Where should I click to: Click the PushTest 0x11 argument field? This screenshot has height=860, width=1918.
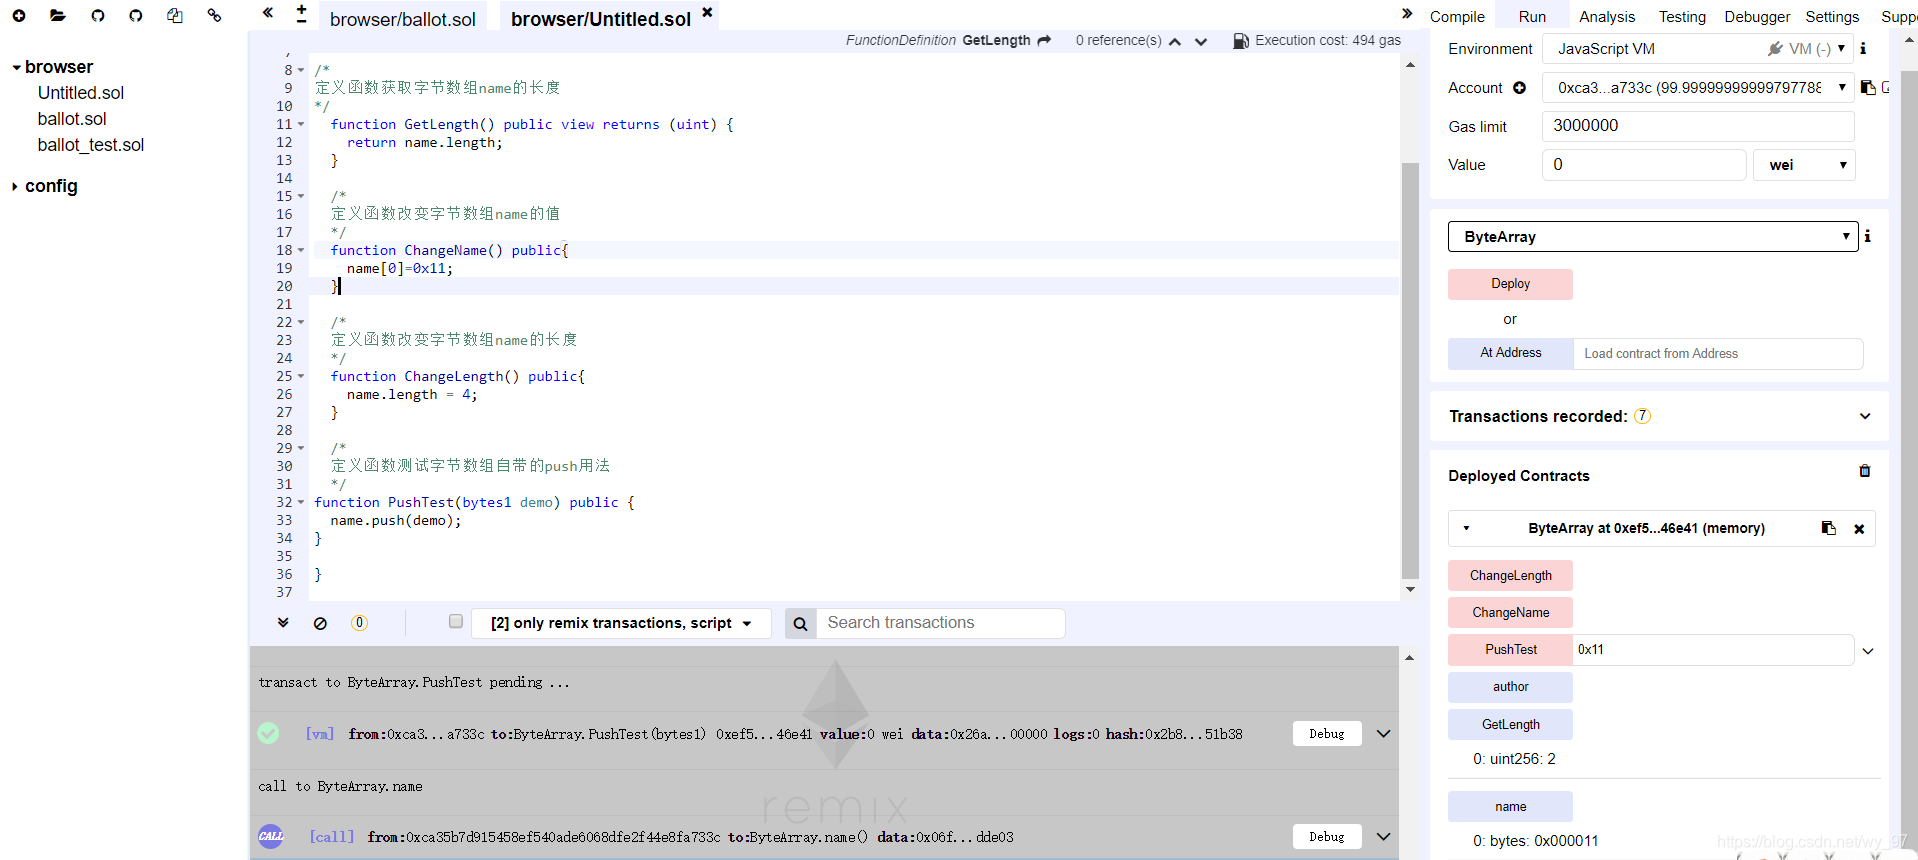(1713, 650)
